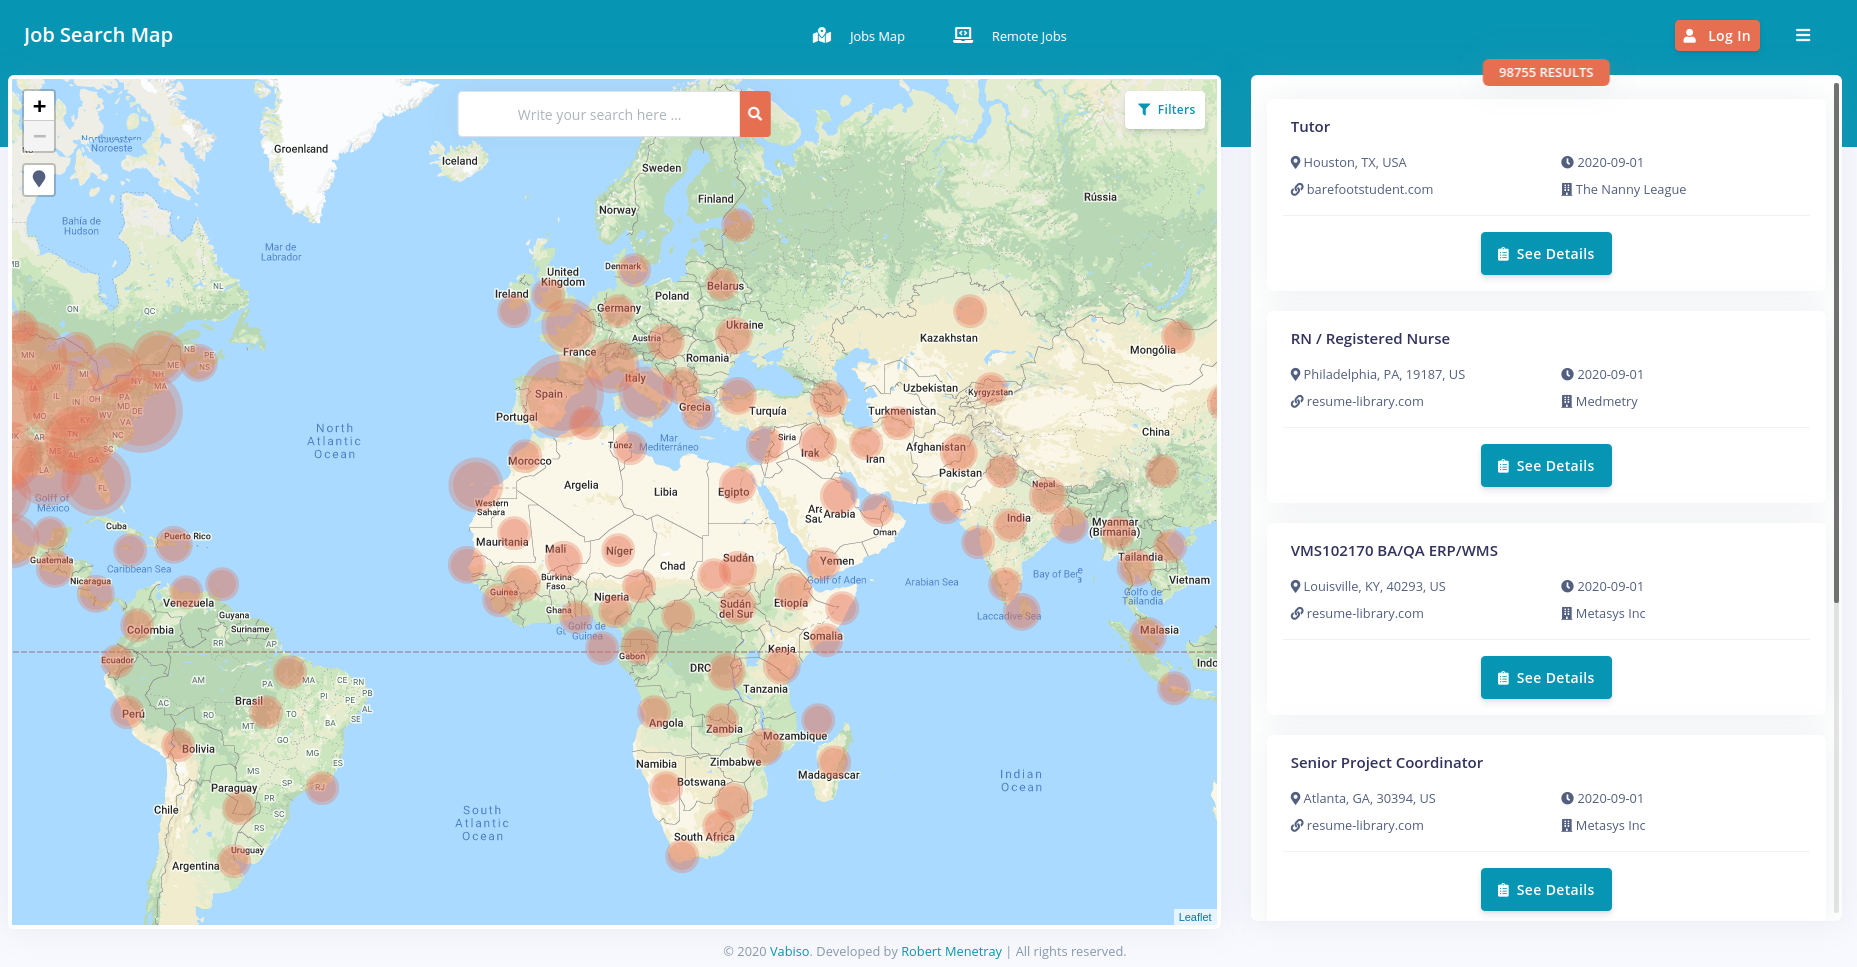Click resume-library.com under Senior Project Coordinator

[x=1364, y=825]
